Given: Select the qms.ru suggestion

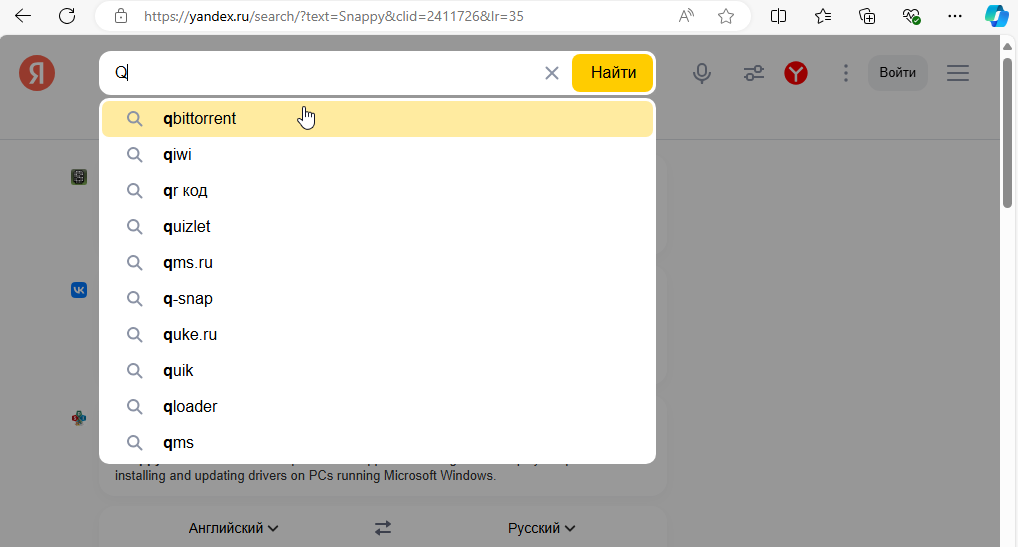Looking at the screenshot, I should tap(377, 263).
